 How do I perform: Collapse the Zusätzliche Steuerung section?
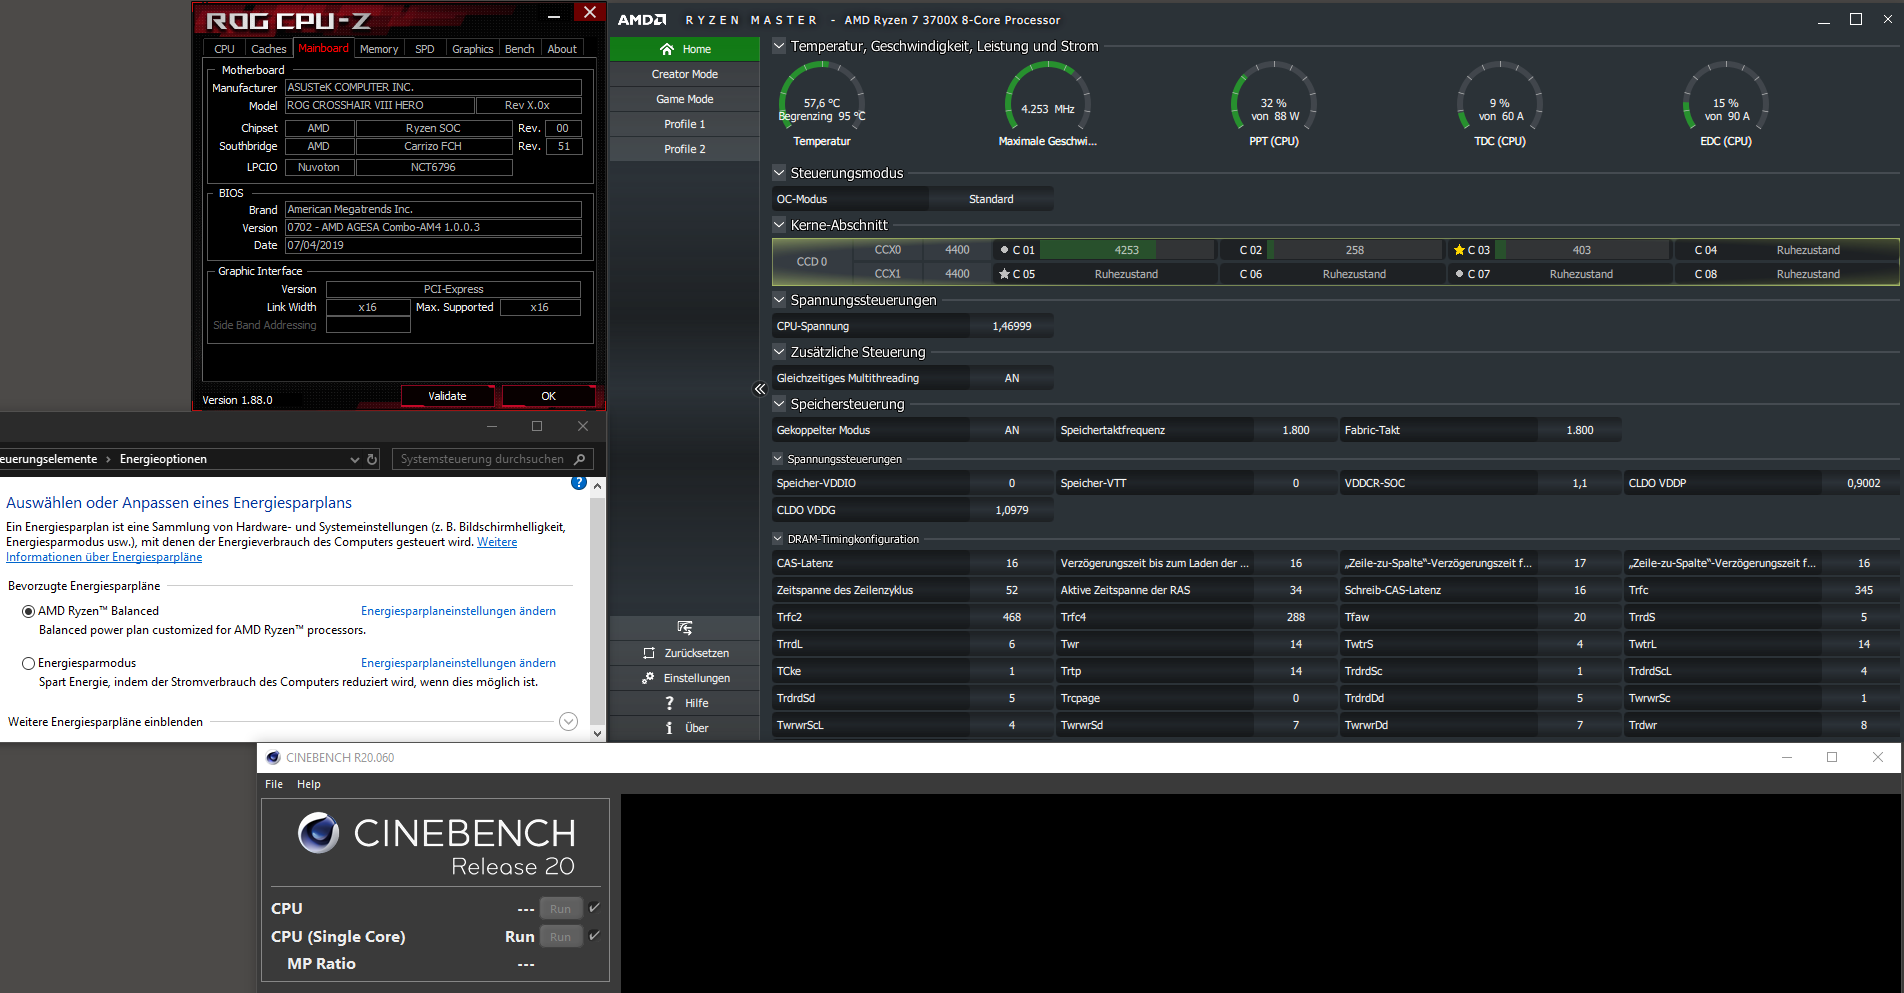779,352
